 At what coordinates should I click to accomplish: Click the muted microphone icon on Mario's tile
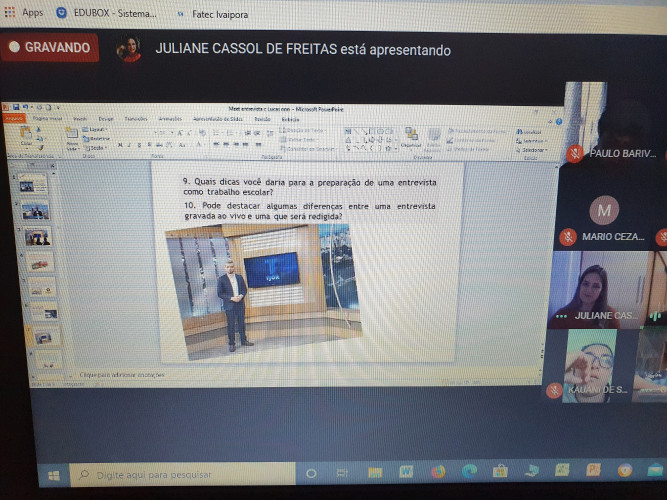[x=567, y=237]
